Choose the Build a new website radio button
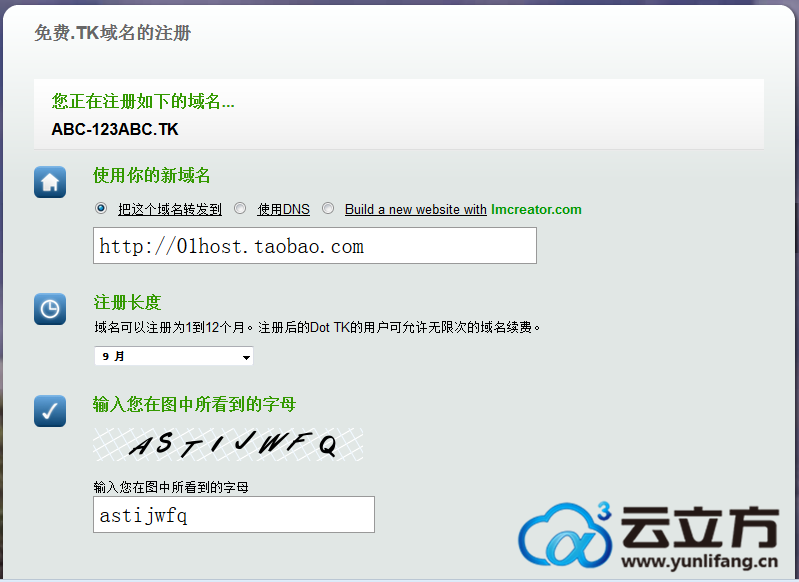799x582 pixels. (328, 209)
